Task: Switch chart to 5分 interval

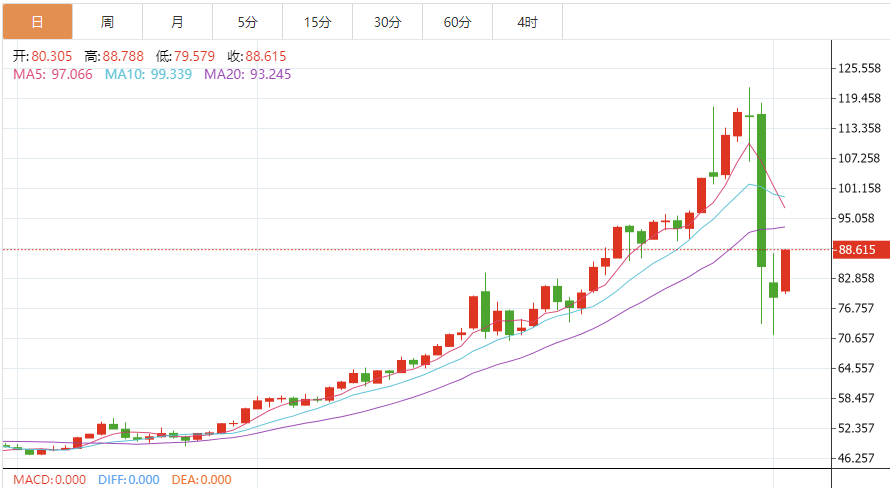Action: (247, 21)
